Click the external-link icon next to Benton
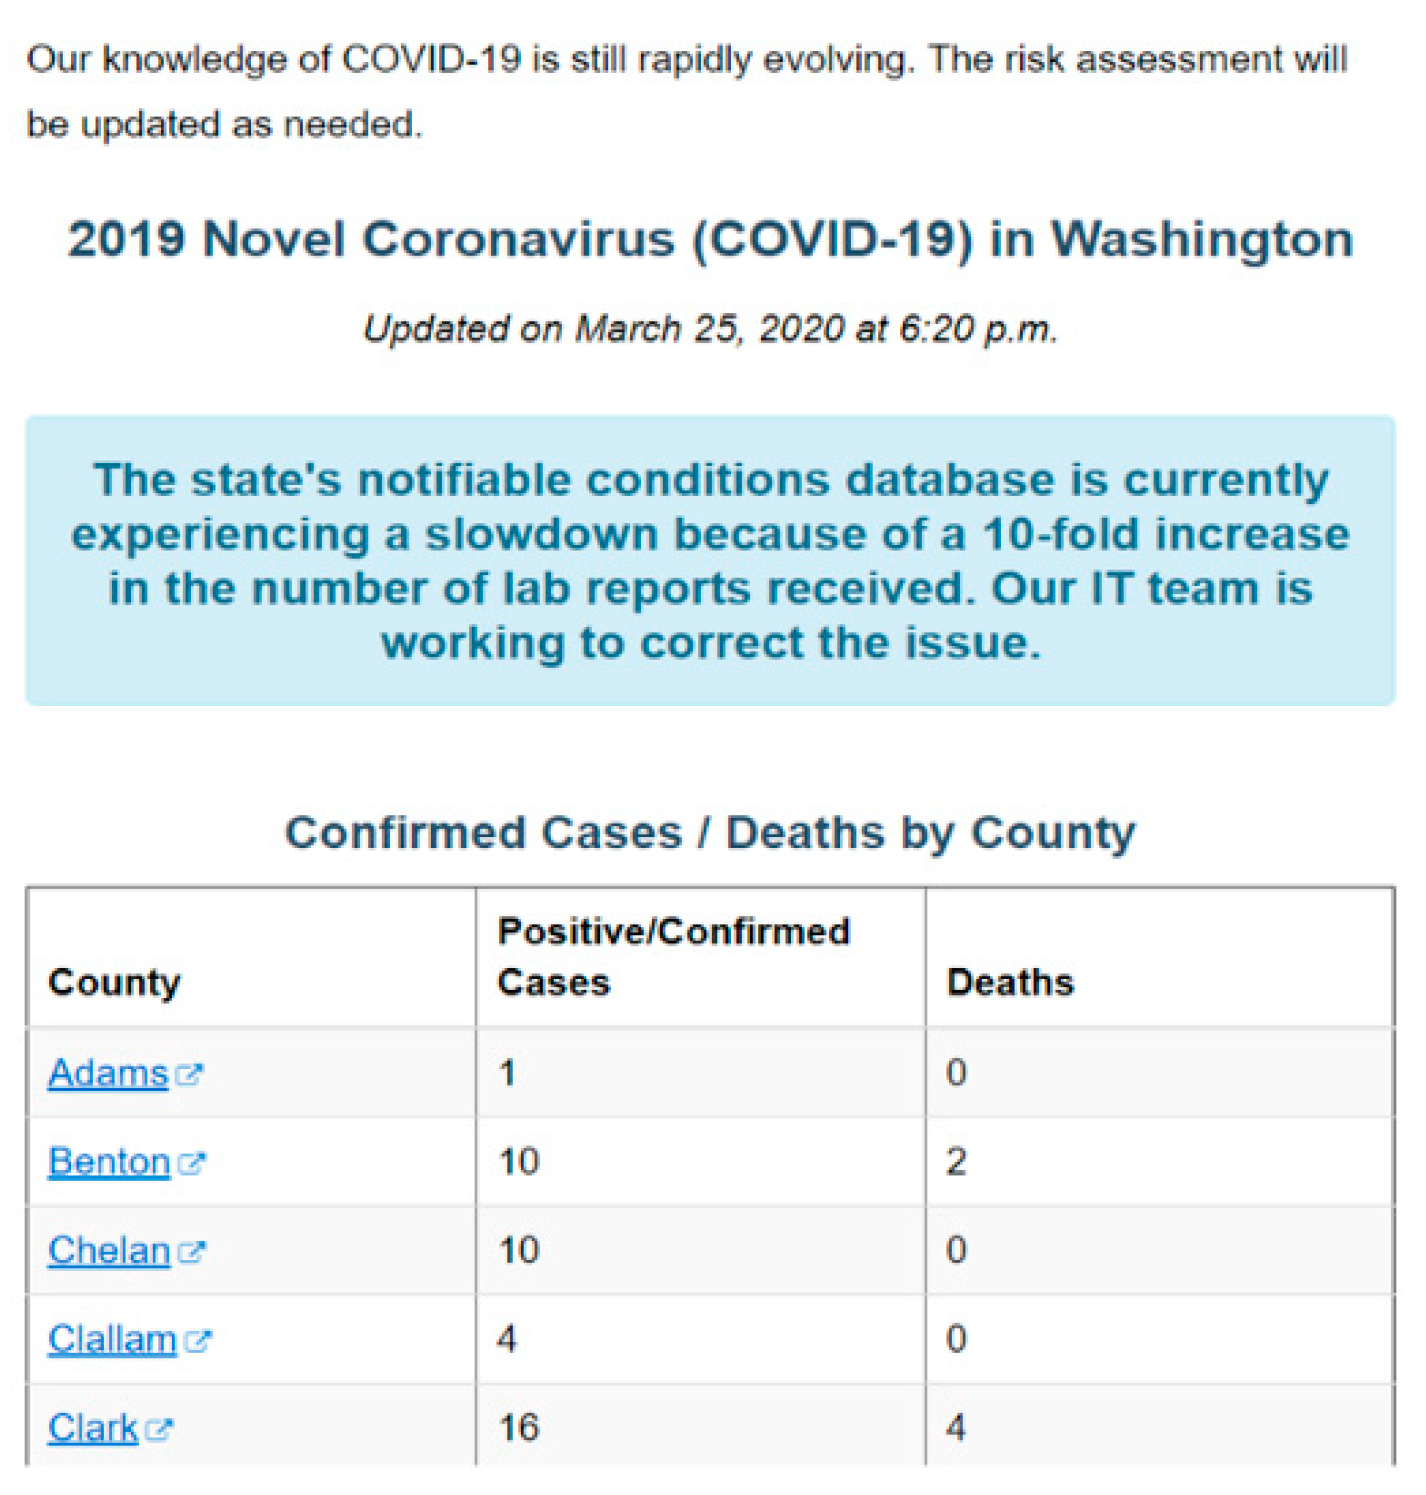The width and height of the screenshot is (1426, 1495). (x=191, y=1164)
